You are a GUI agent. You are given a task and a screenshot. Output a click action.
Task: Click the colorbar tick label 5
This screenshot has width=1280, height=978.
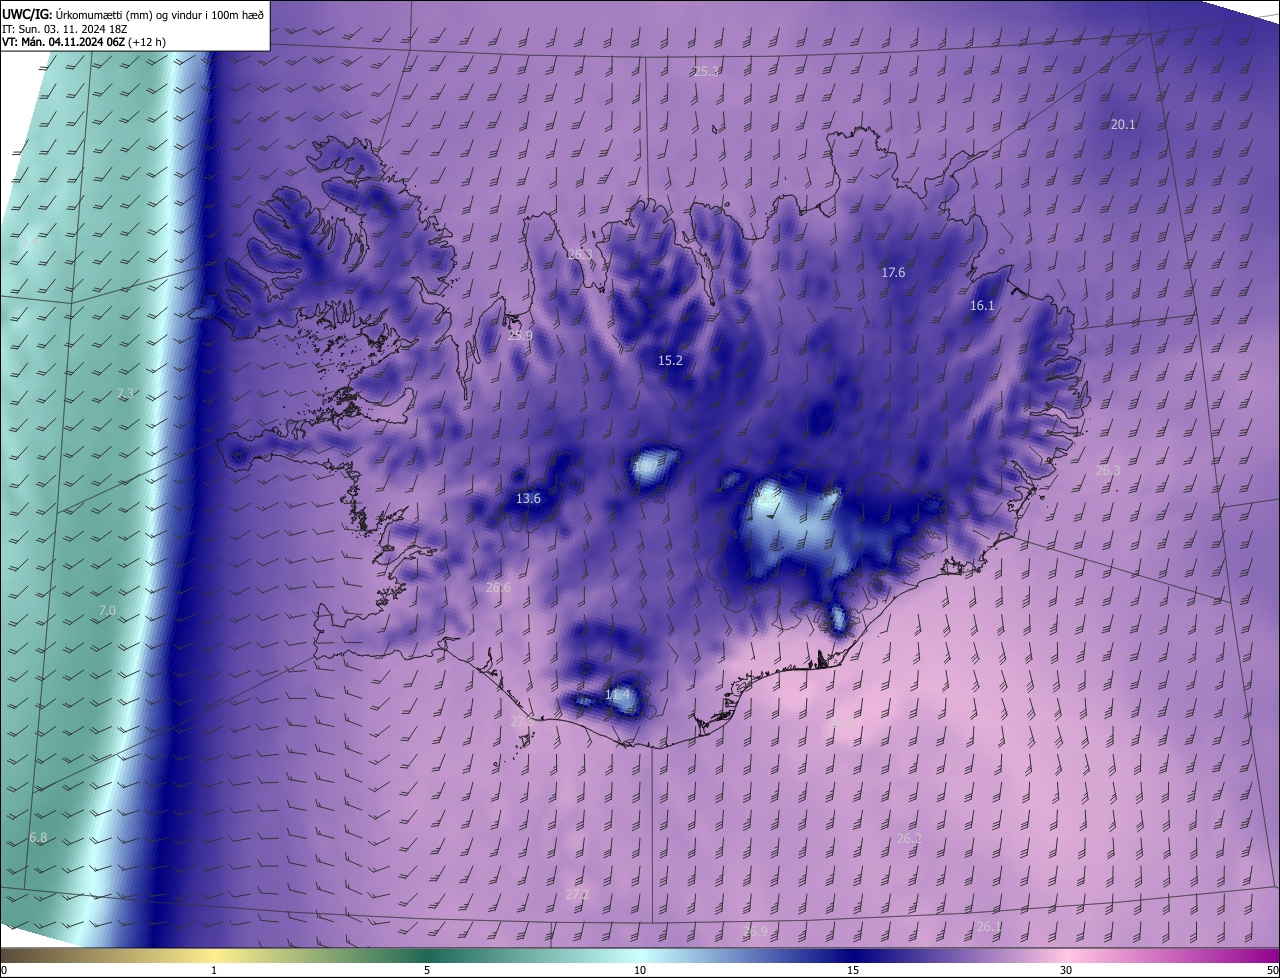(x=427, y=970)
